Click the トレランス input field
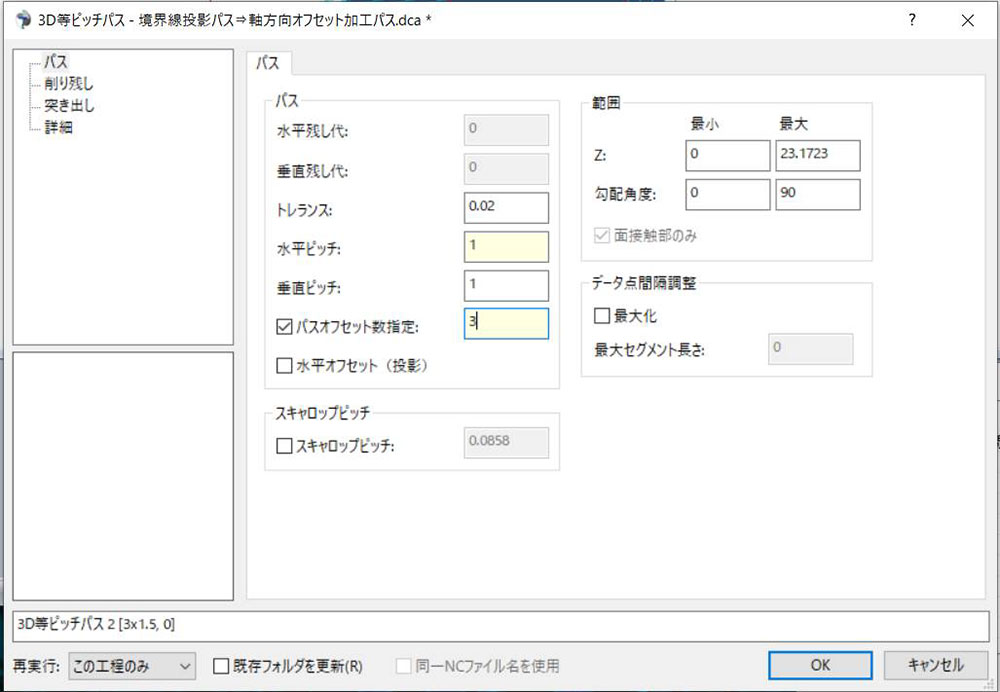The image size is (1000, 692). 506,207
